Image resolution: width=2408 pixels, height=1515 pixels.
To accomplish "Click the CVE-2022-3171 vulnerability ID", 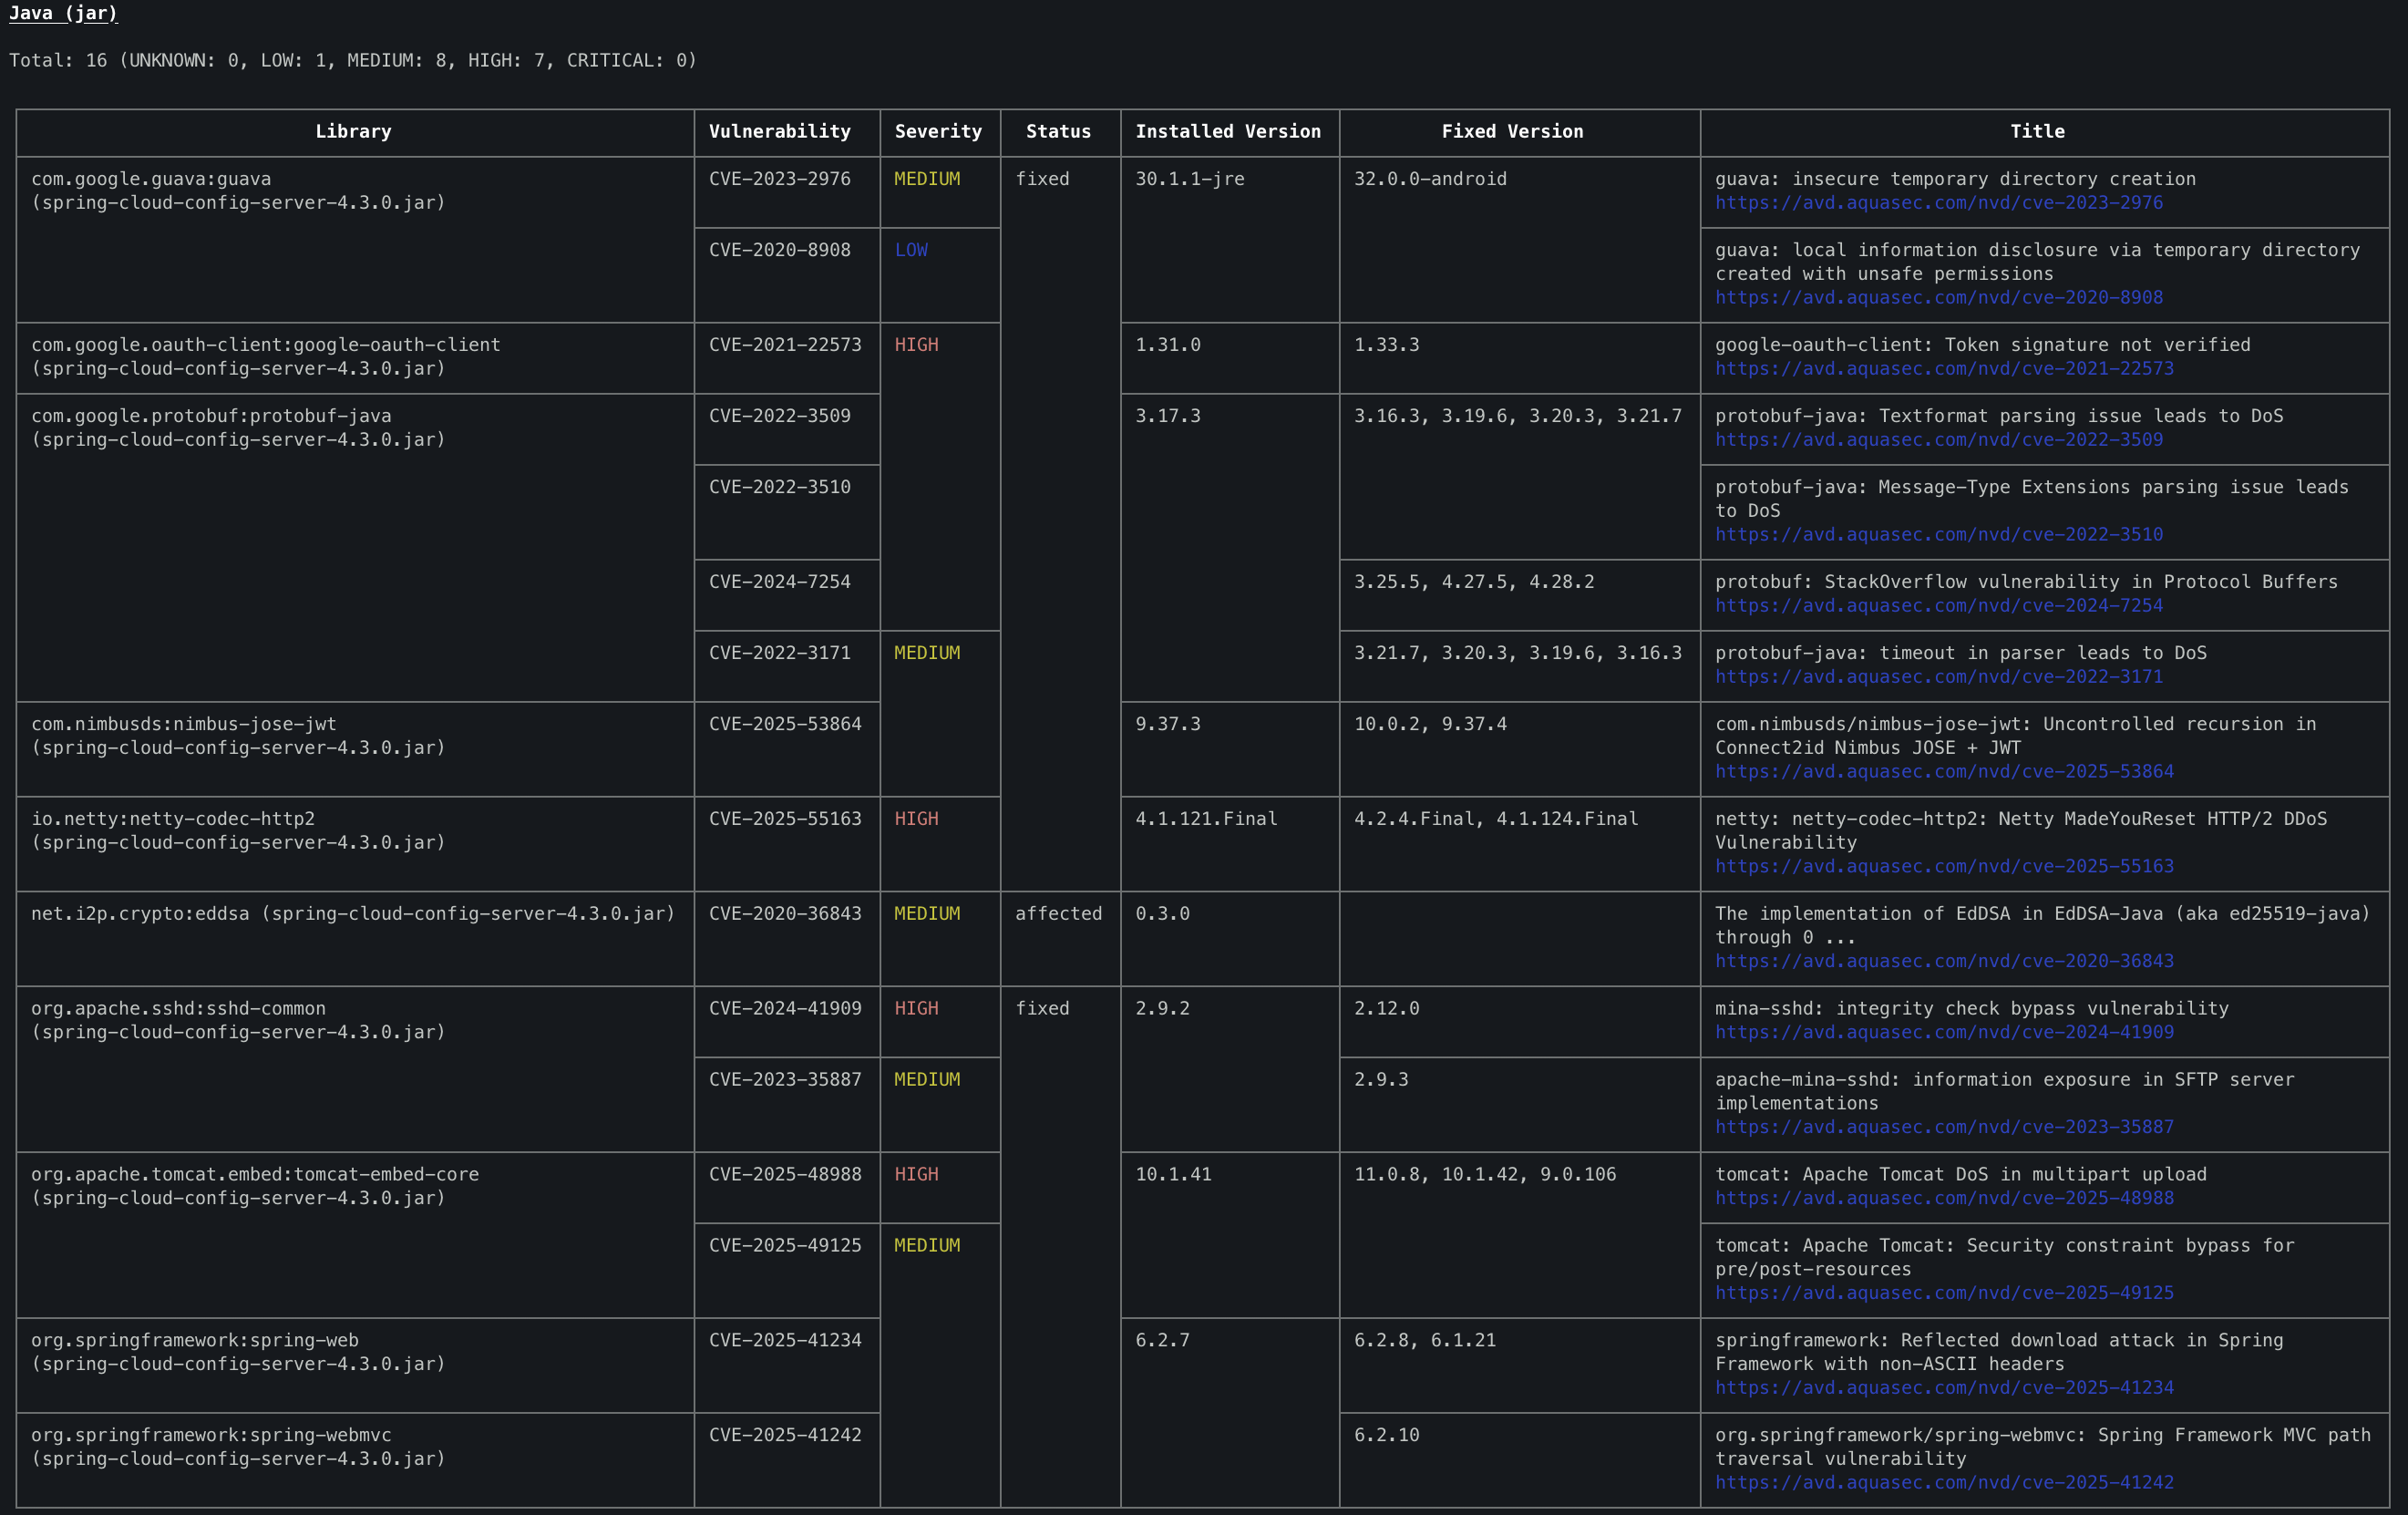I will tap(780, 653).
